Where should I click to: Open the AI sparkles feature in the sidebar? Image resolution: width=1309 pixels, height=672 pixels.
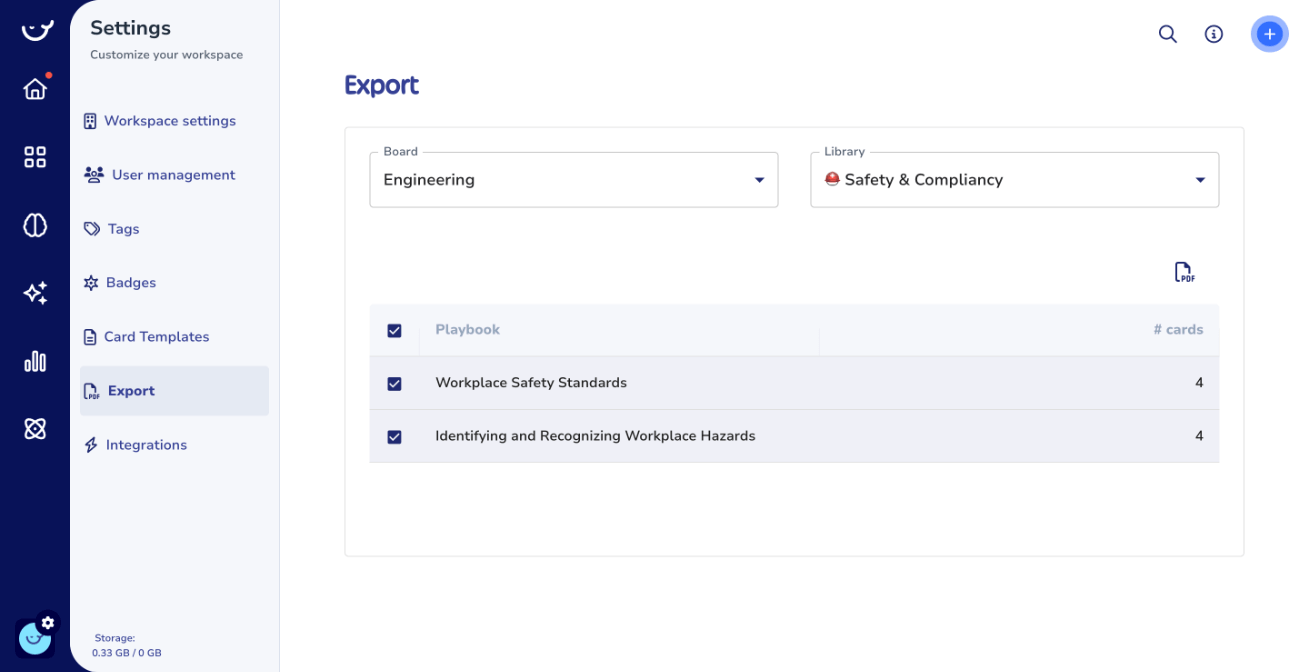(x=35, y=292)
